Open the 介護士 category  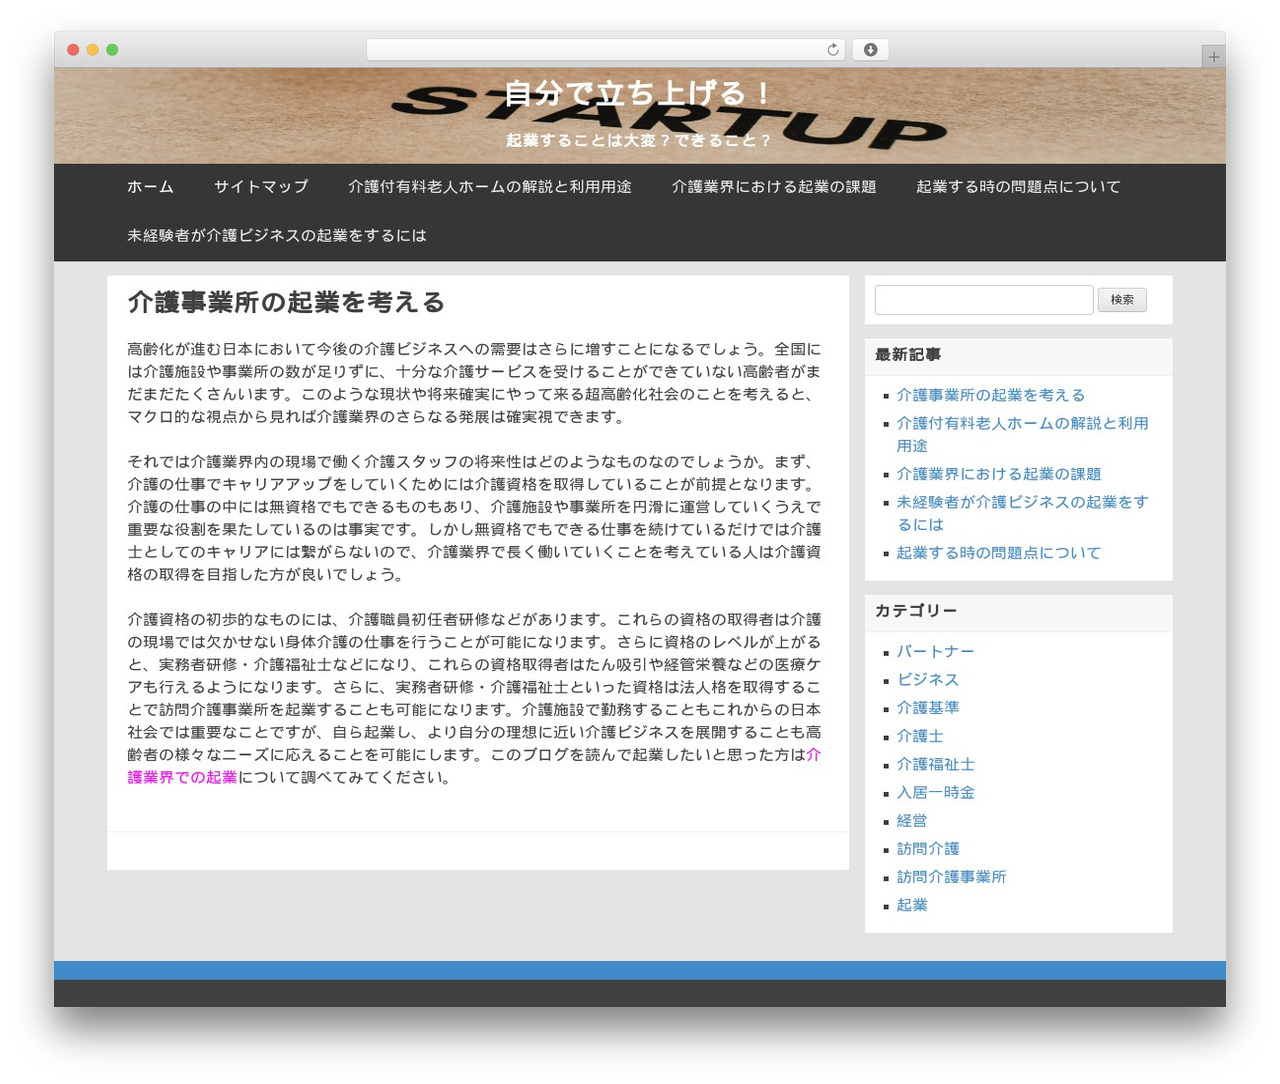919,736
